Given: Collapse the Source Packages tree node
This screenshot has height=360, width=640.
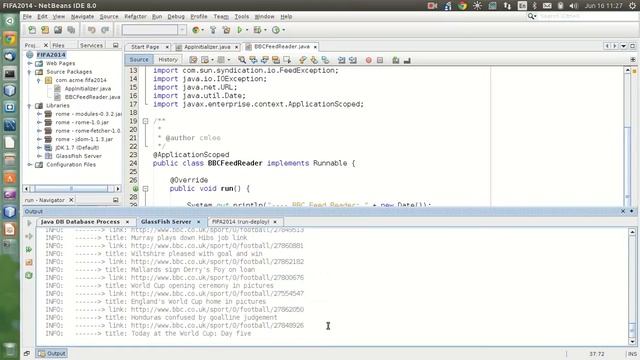Looking at the screenshot, I should [x=30, y=72].
